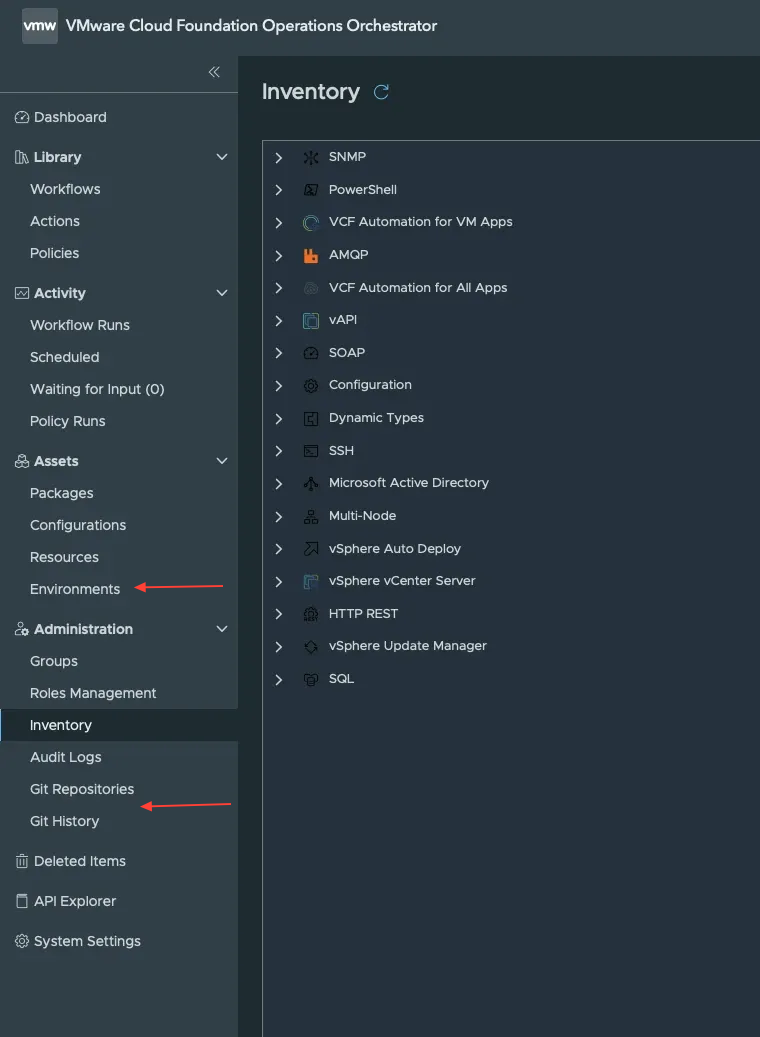Go to Git Repositories page
This screenshot has width=760, height=1037.
pyautogui.click(x=82, y=789)
